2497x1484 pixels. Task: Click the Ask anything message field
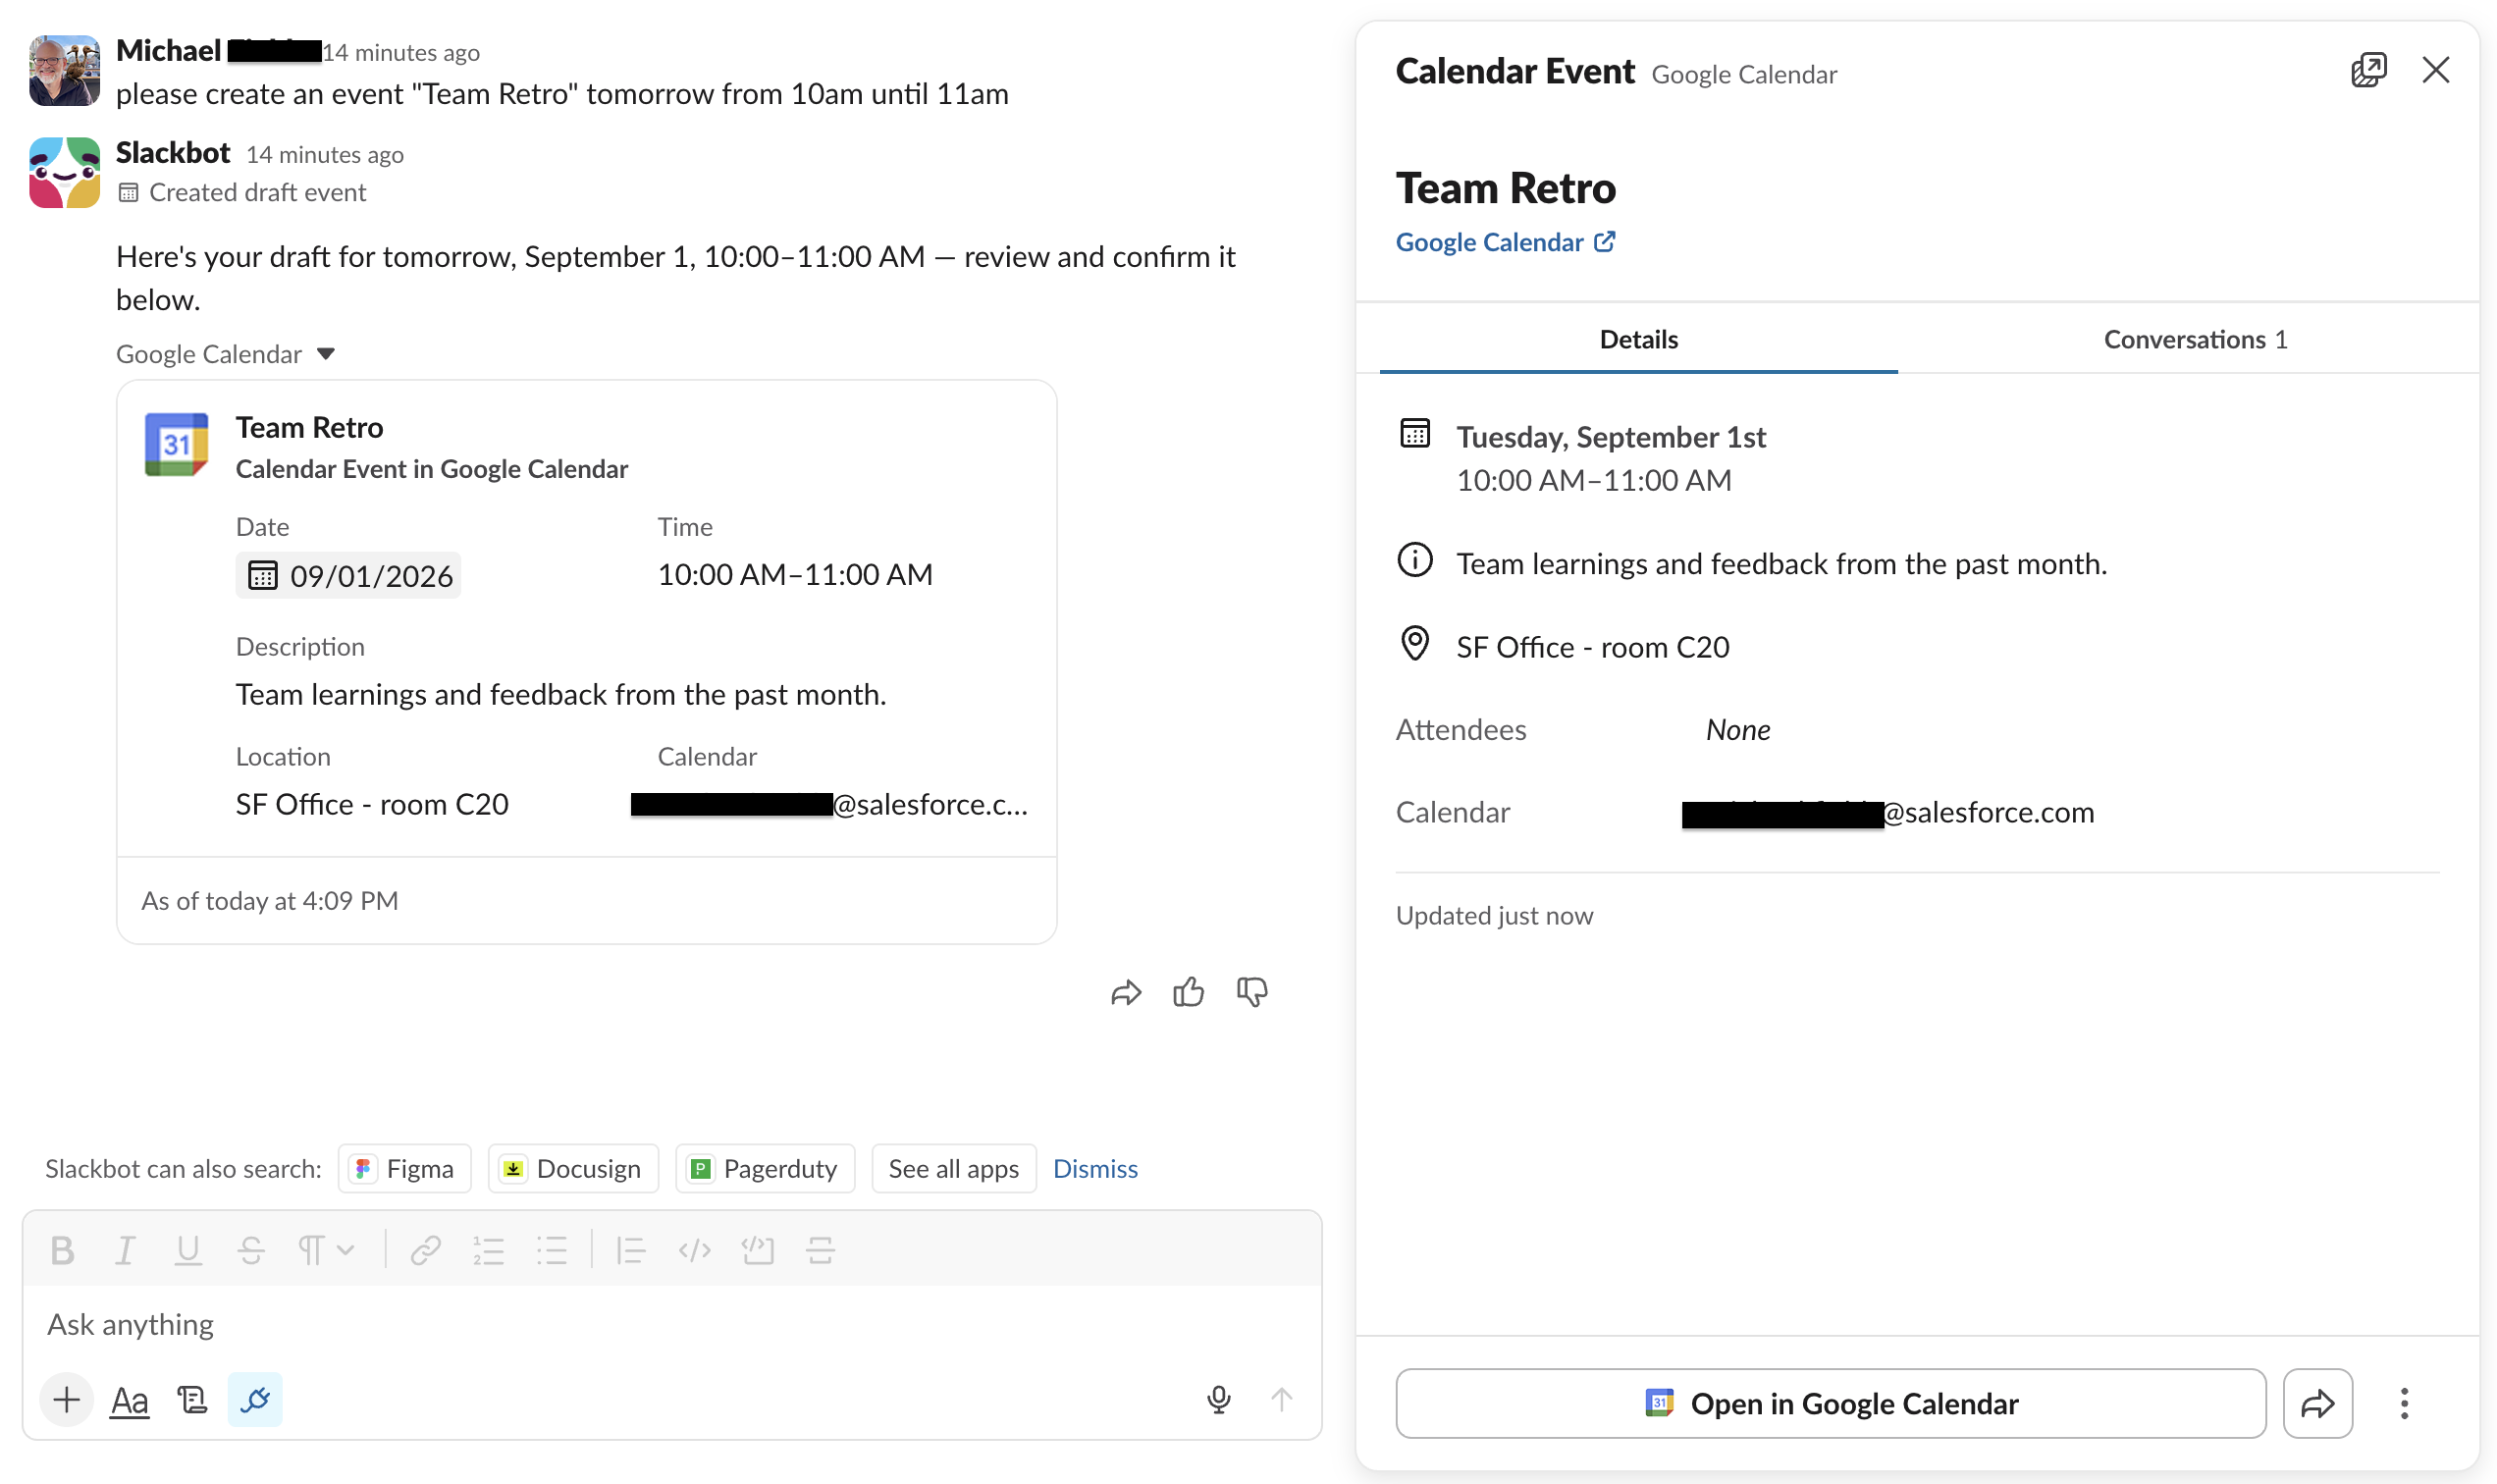672,1325
